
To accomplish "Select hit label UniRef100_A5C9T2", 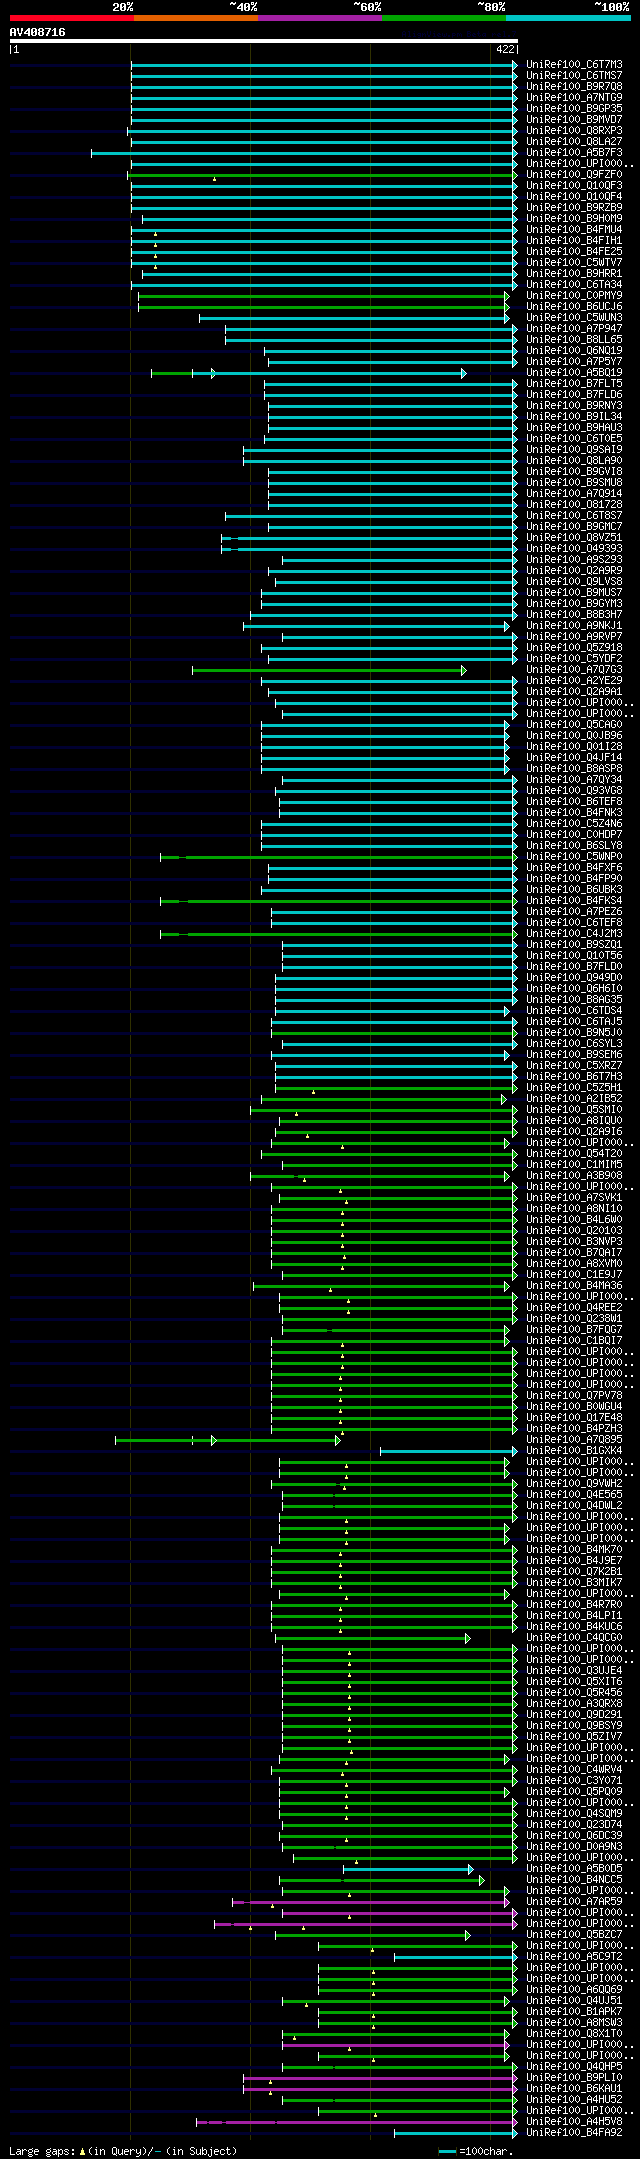I will 574,1956.
